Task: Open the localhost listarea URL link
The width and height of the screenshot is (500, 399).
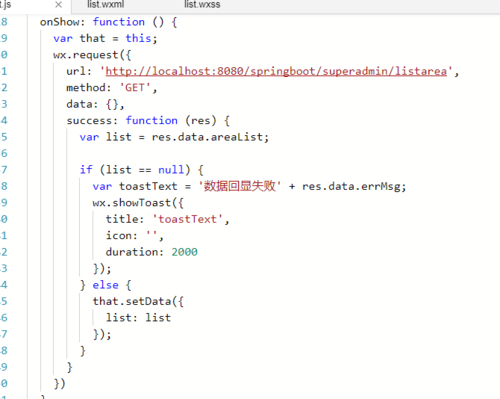Action: [x=276, y=71]
